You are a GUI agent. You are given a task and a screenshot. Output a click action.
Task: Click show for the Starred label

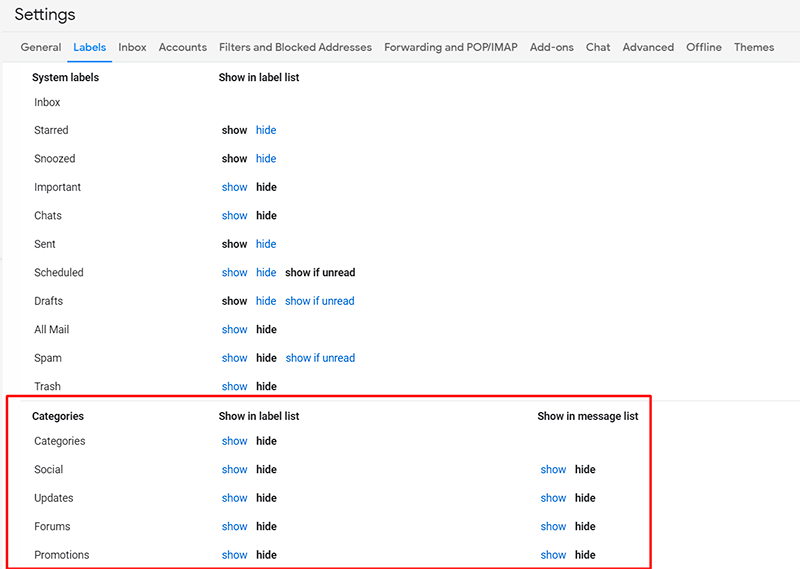click(x=234, y=130)
